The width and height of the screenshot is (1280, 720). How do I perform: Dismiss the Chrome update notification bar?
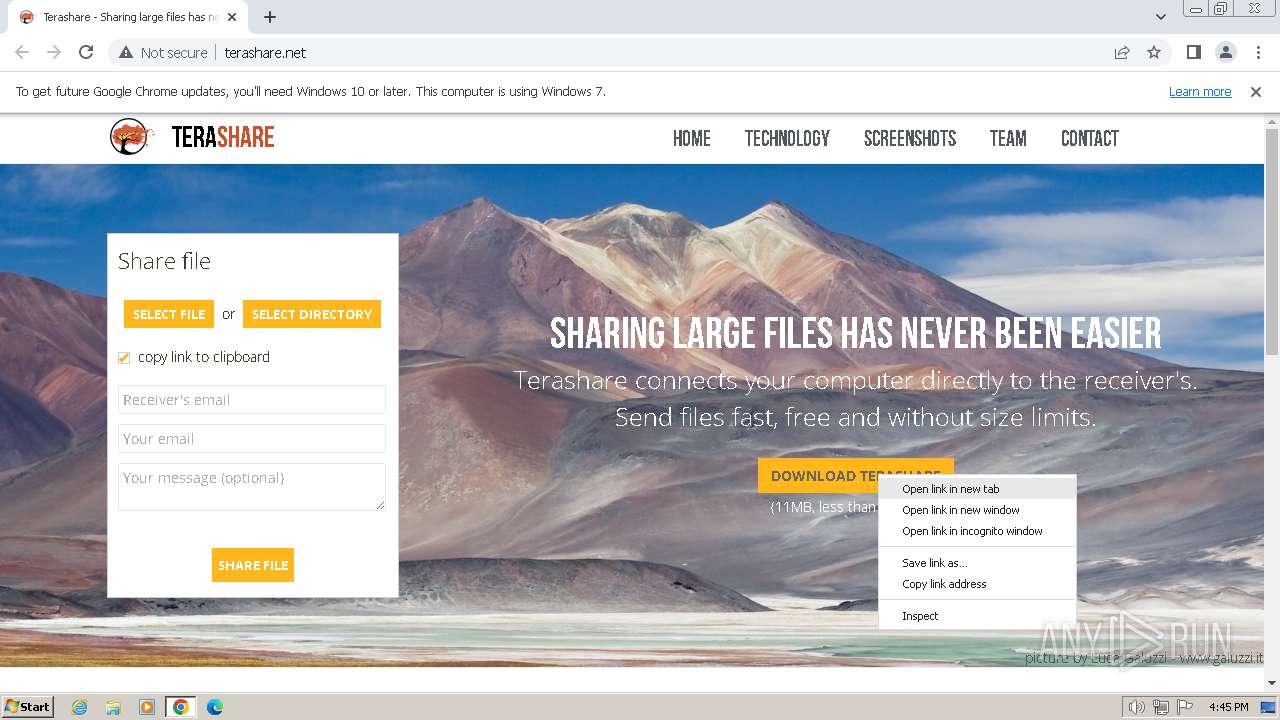(1256, 91)
